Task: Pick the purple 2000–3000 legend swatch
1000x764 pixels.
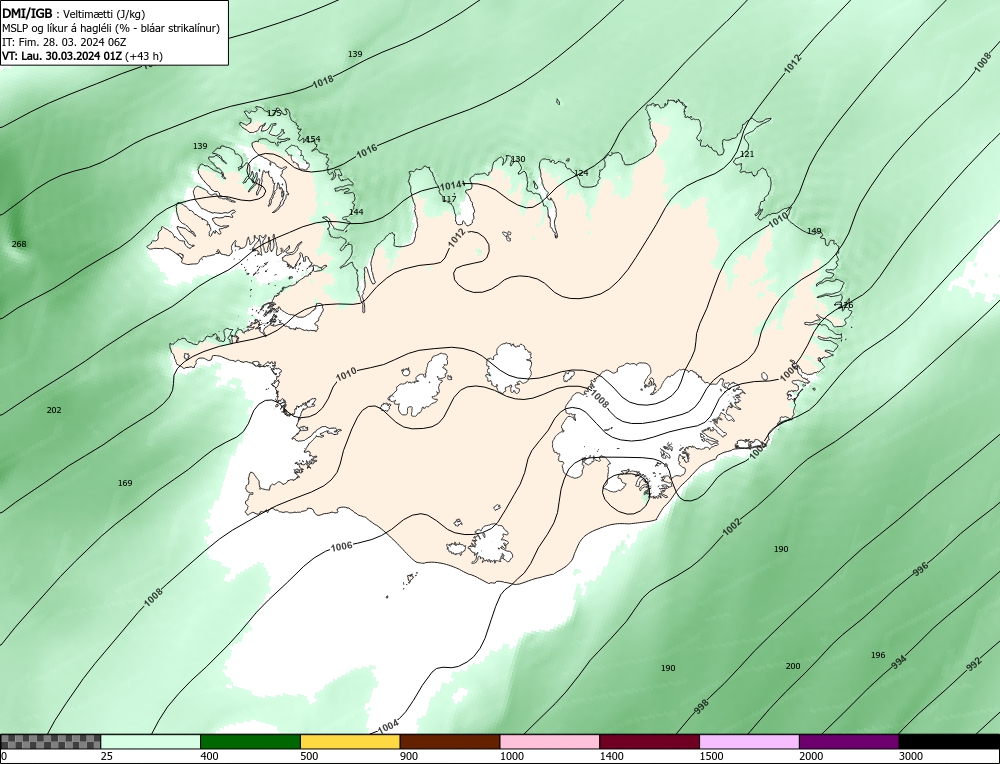Action: [849, 741]
